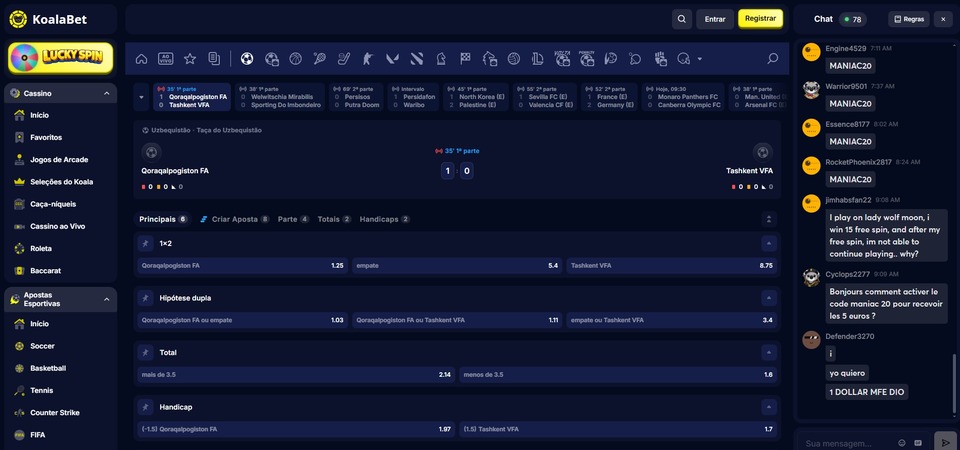Pin the Hipótese dupla market
This screenshot has height=450, width=960.
(x=146, y=298)
